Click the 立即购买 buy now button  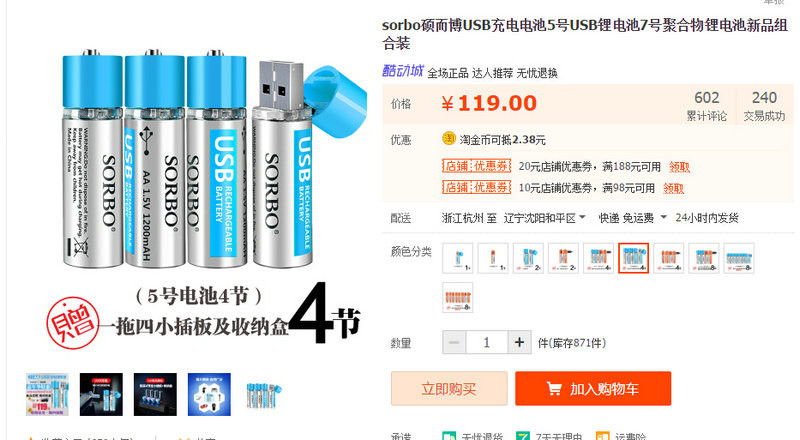point(449,389)
